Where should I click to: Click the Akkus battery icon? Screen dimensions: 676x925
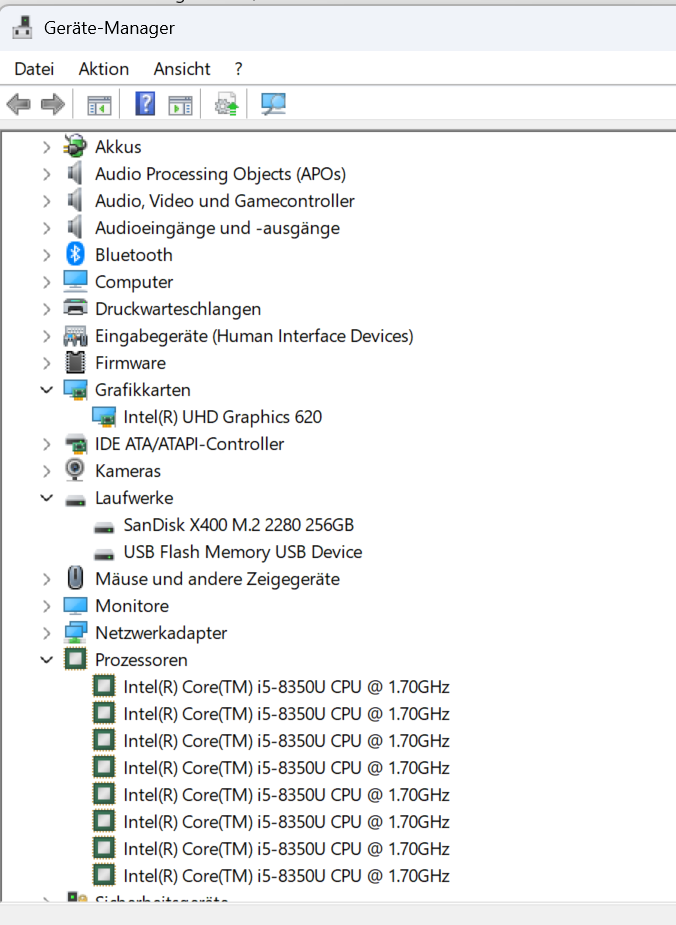75,146
